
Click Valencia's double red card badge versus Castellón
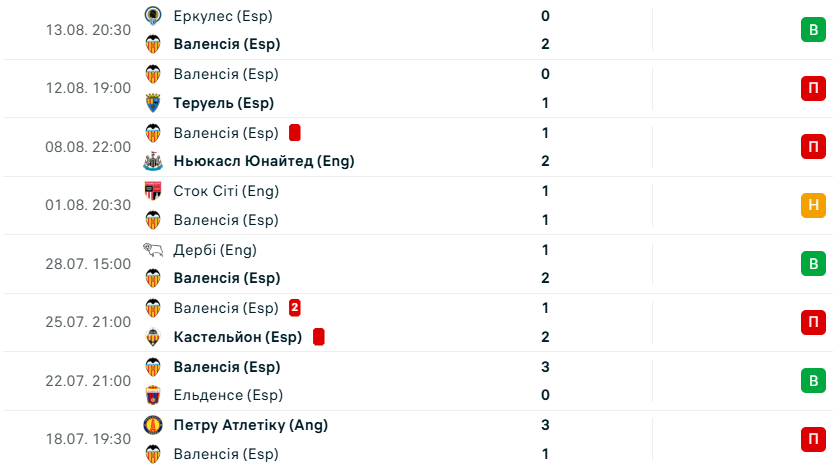(x=294, y=308)
